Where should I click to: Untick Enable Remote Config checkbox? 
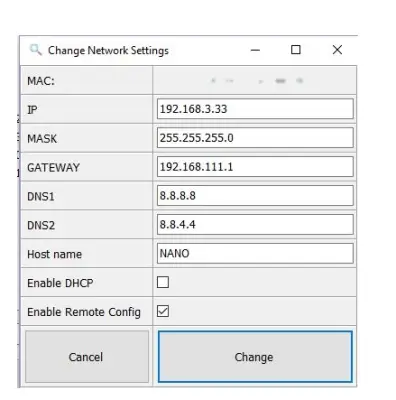click(x=163, y=311)
